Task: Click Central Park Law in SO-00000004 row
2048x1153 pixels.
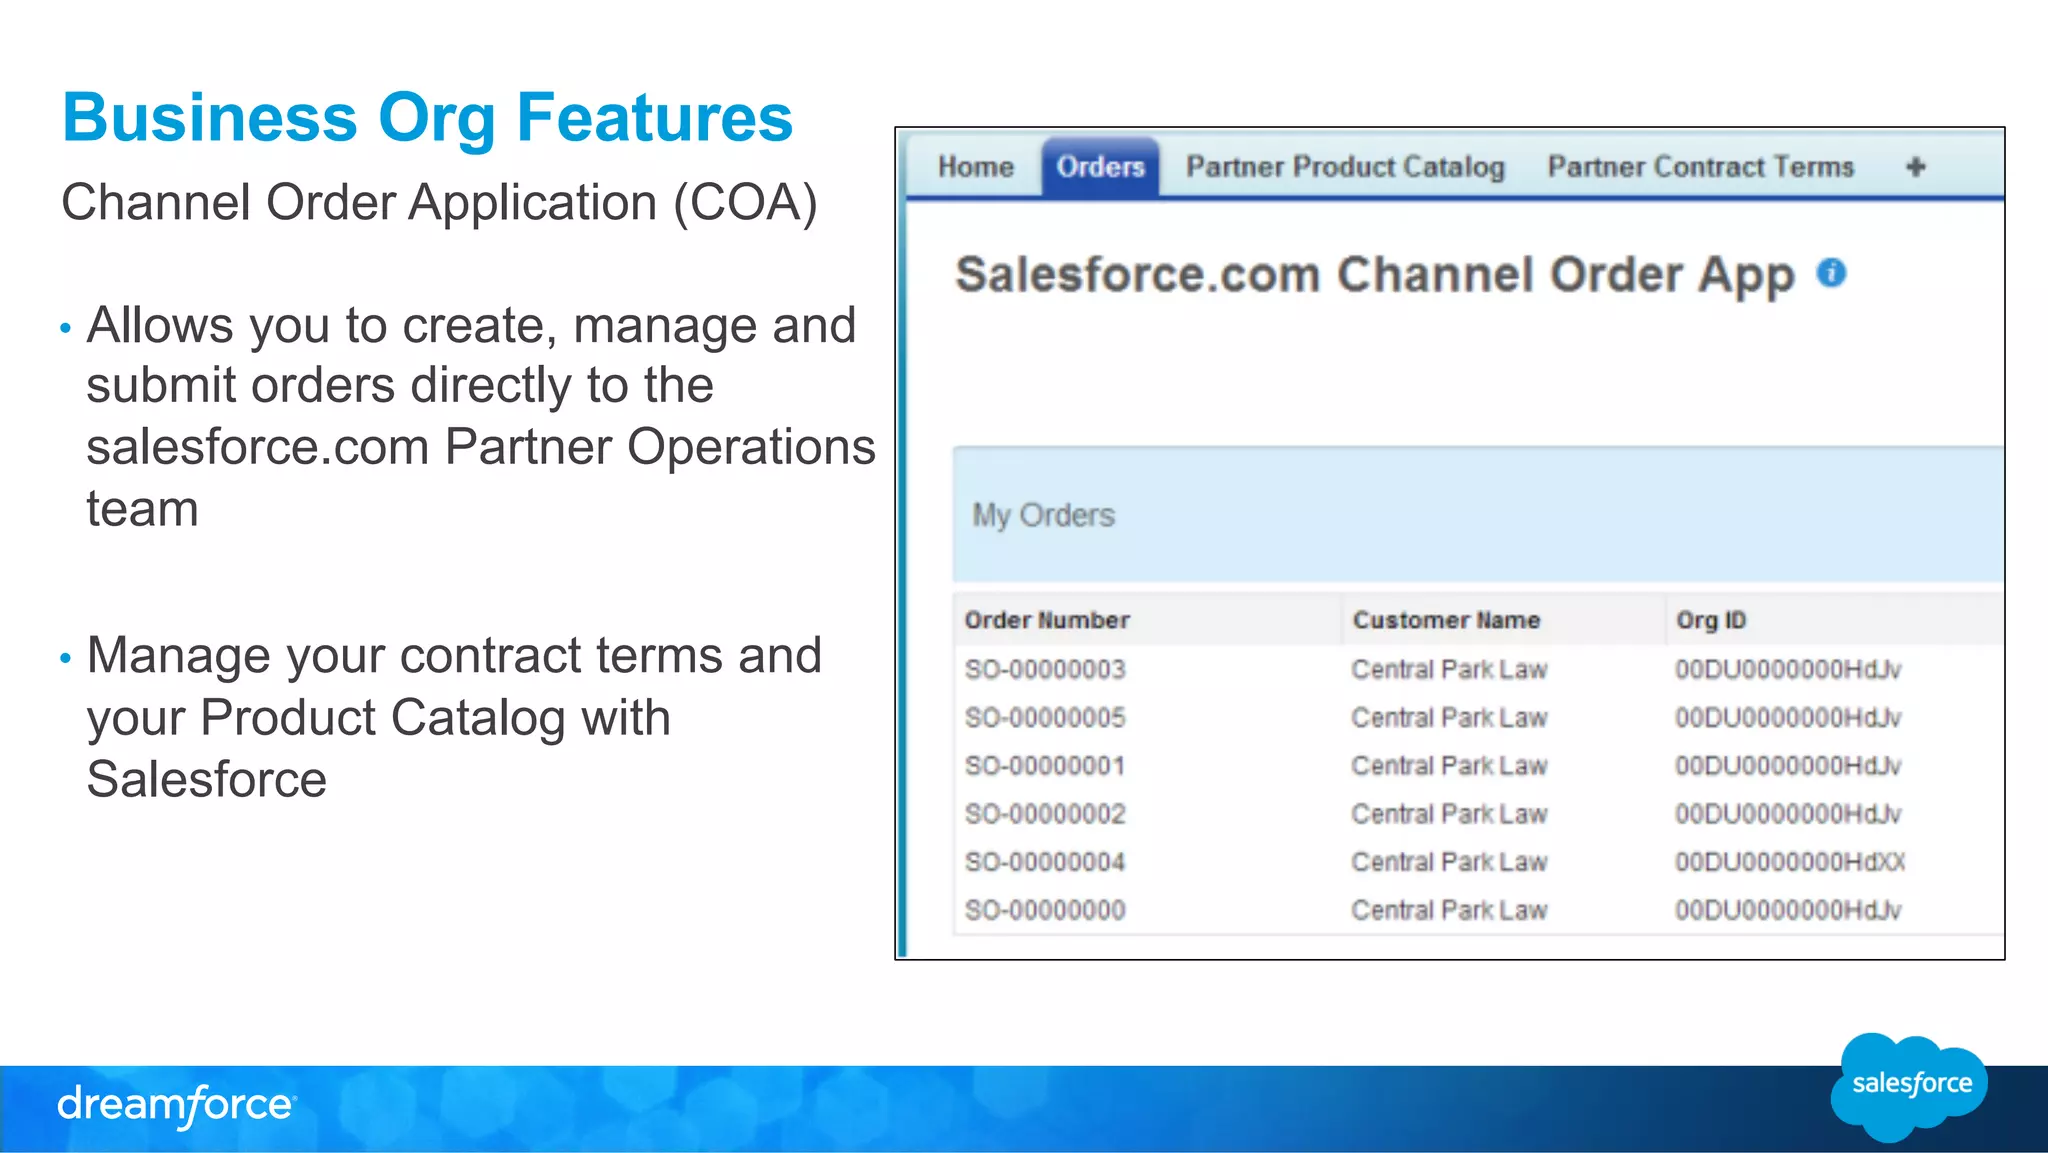Action: click(x=1449, y=861)
